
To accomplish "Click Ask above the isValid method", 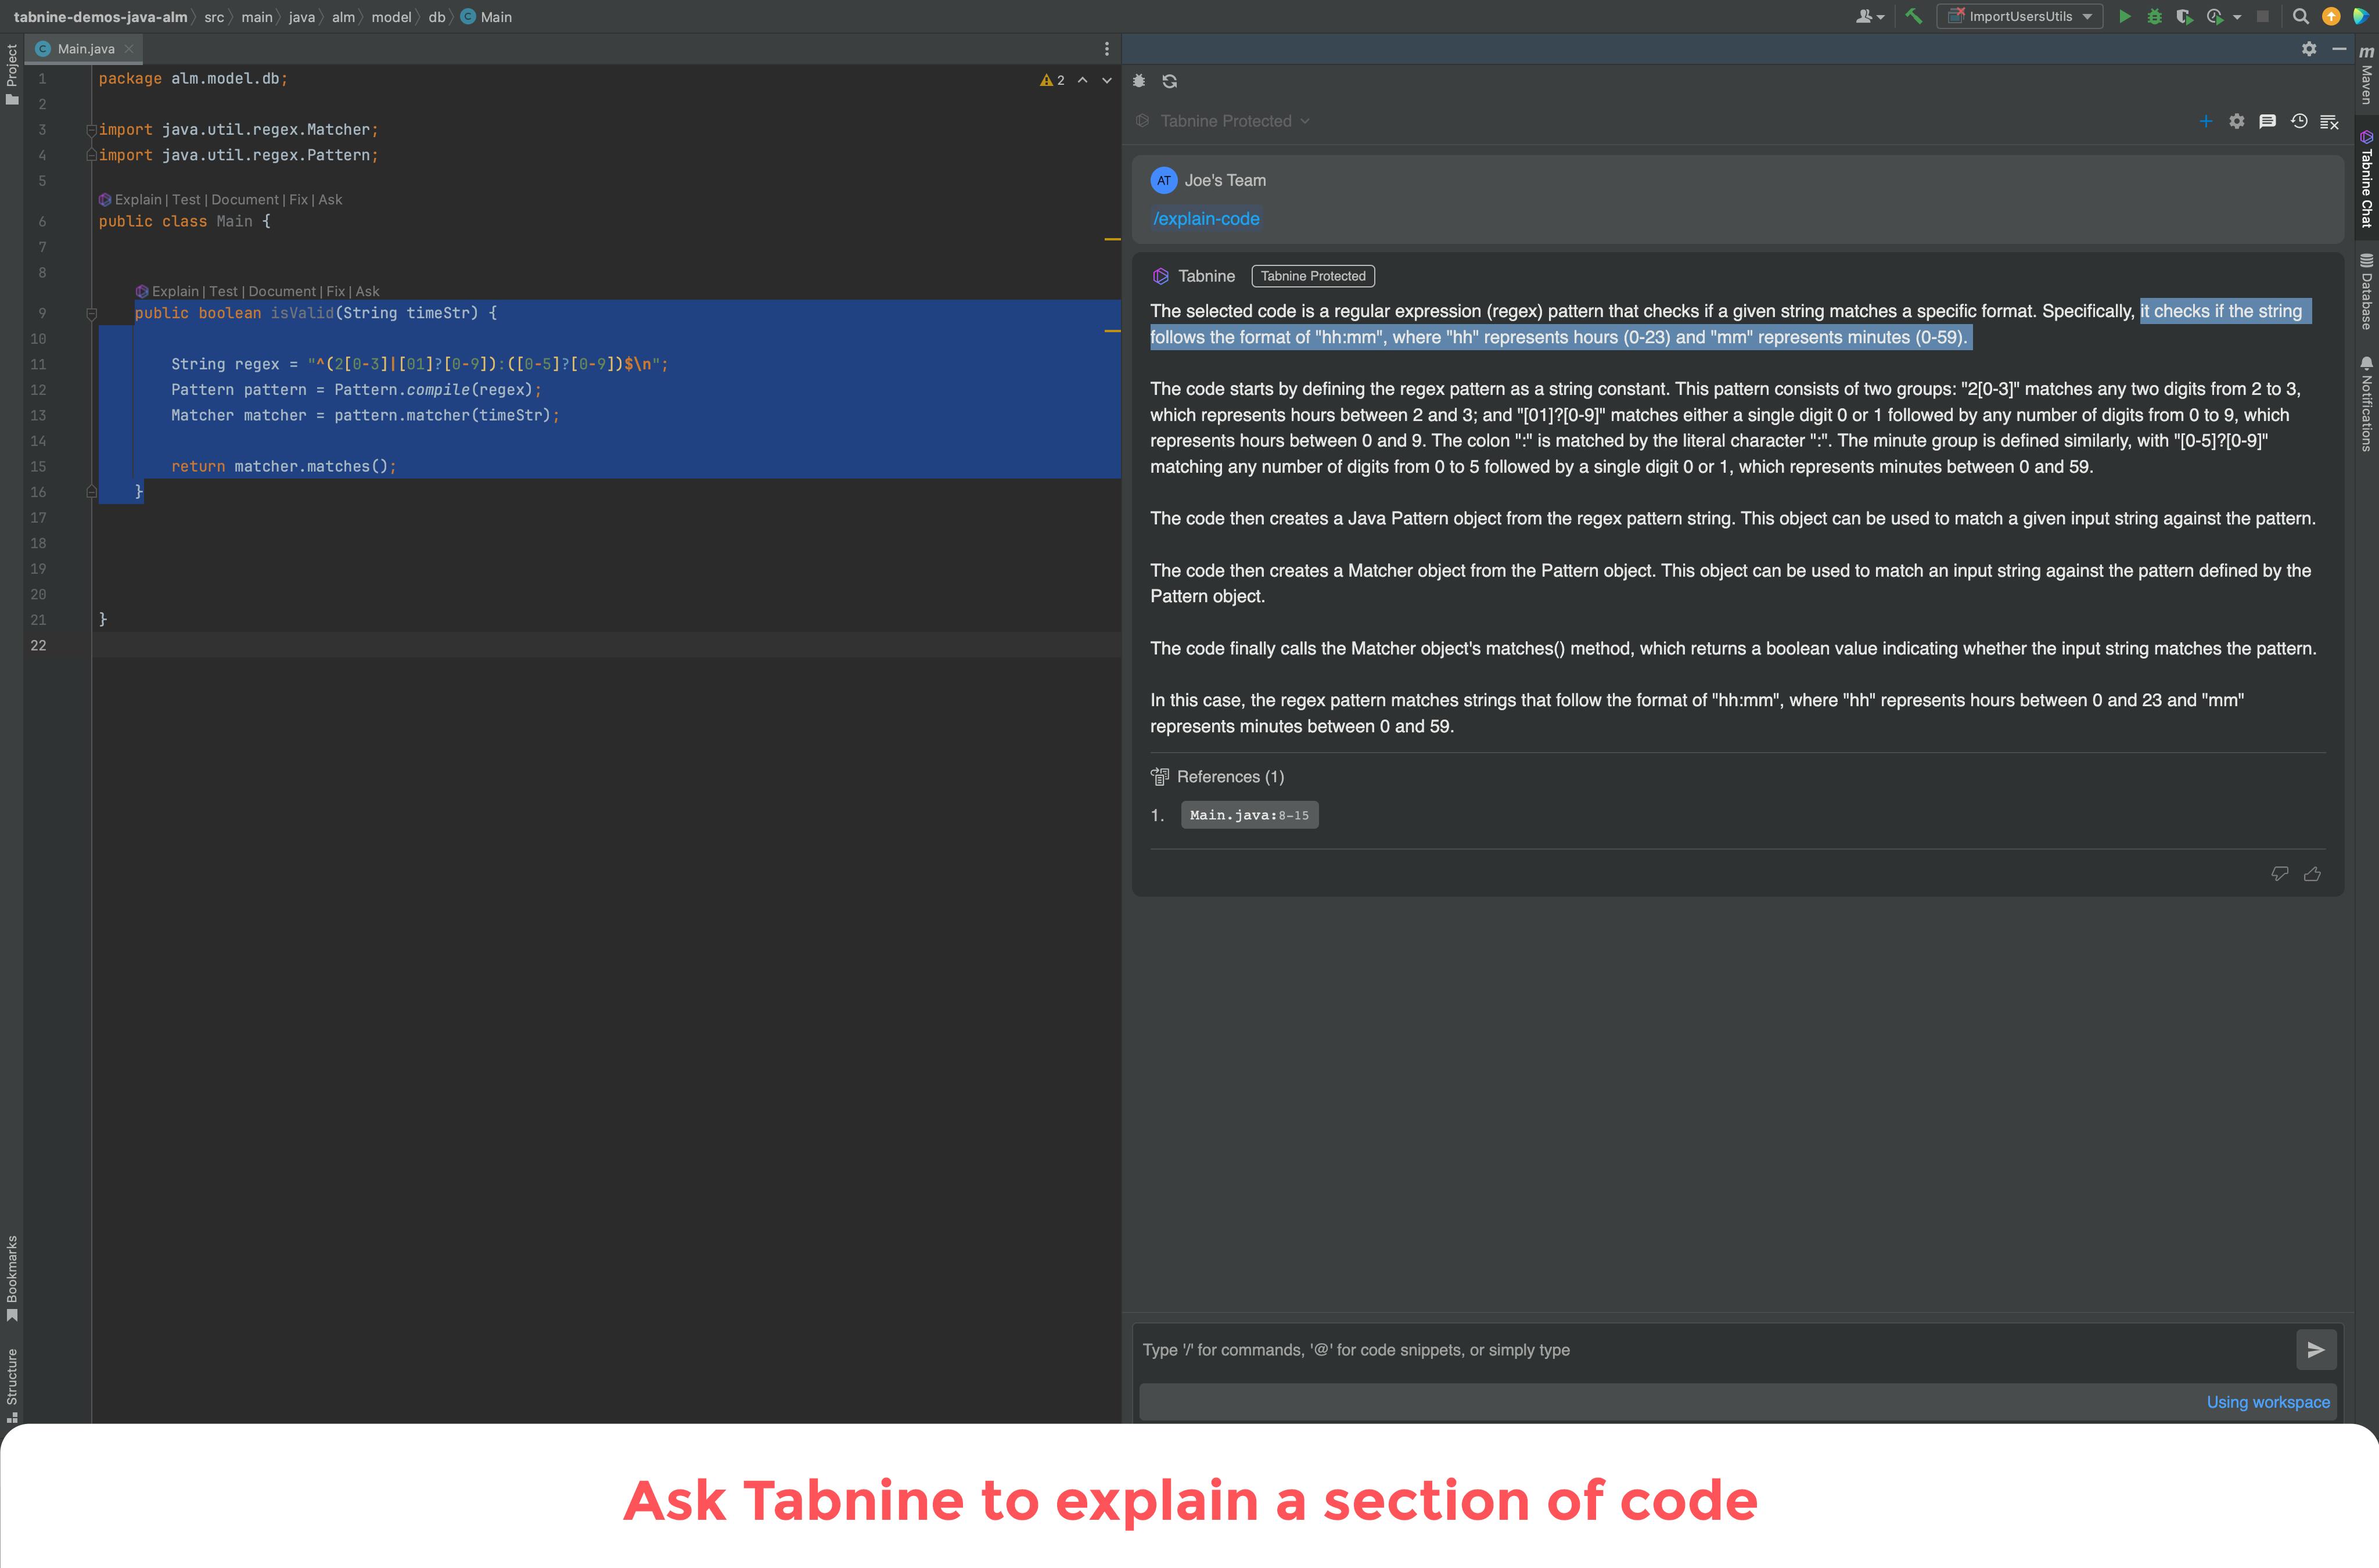I will pyautogui.click(x=367, y=292).
